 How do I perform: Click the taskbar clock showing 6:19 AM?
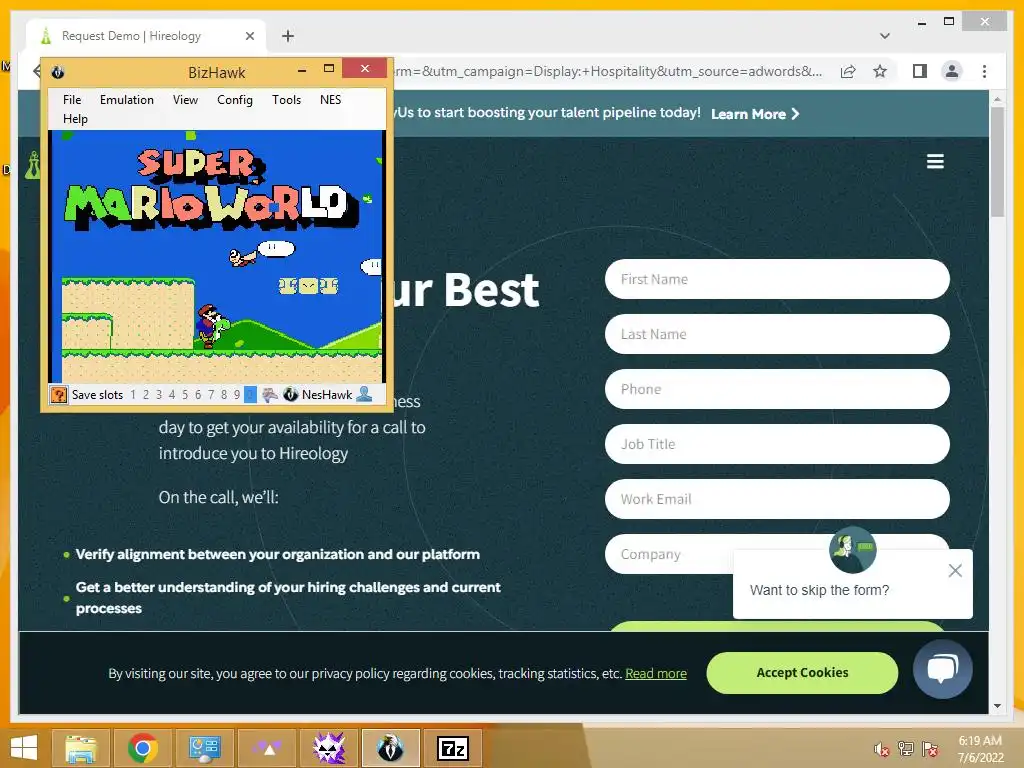click(980, 749)
